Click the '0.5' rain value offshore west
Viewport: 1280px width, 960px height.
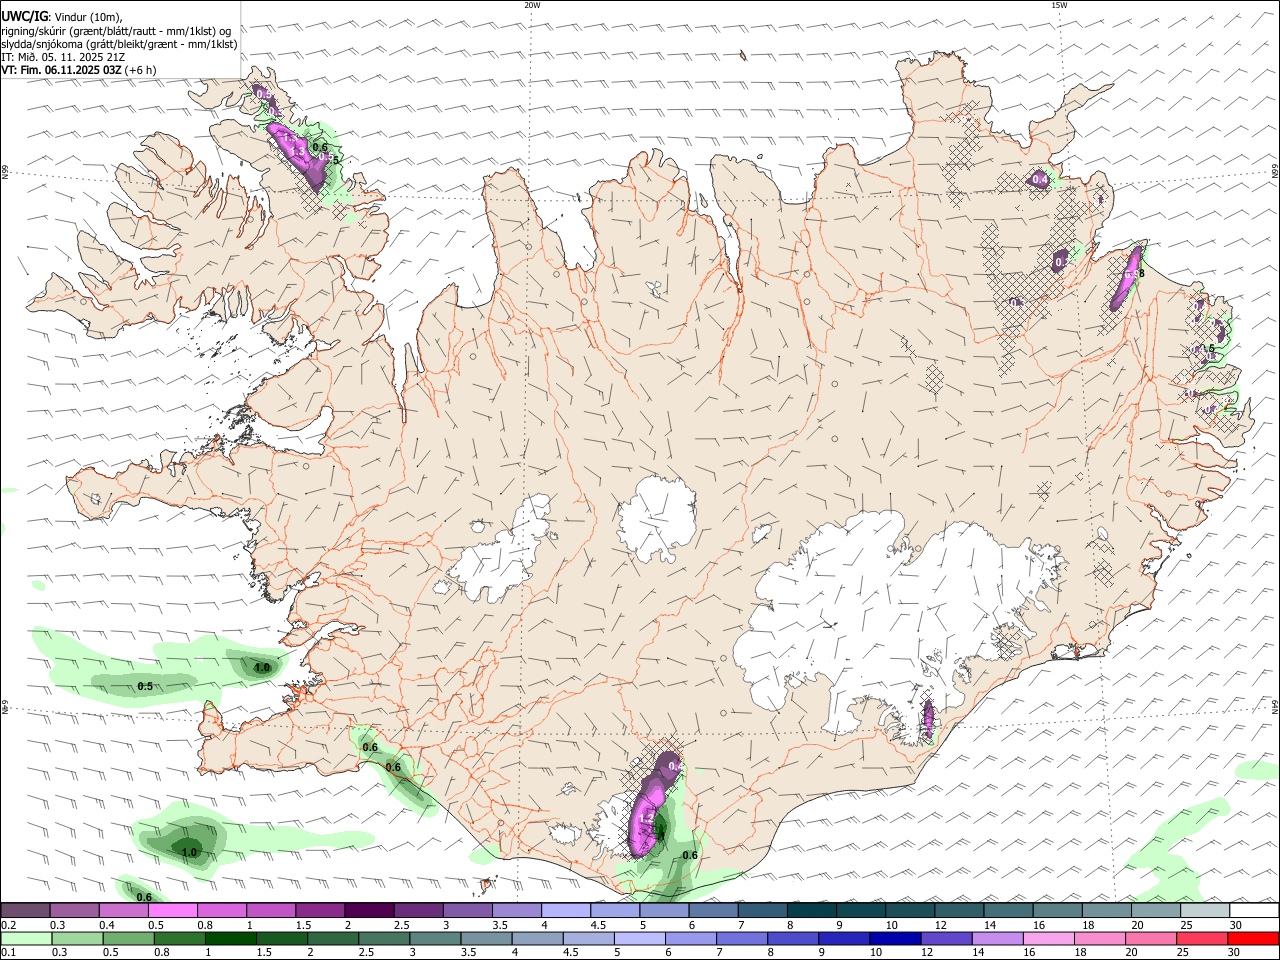pos(145,686)
